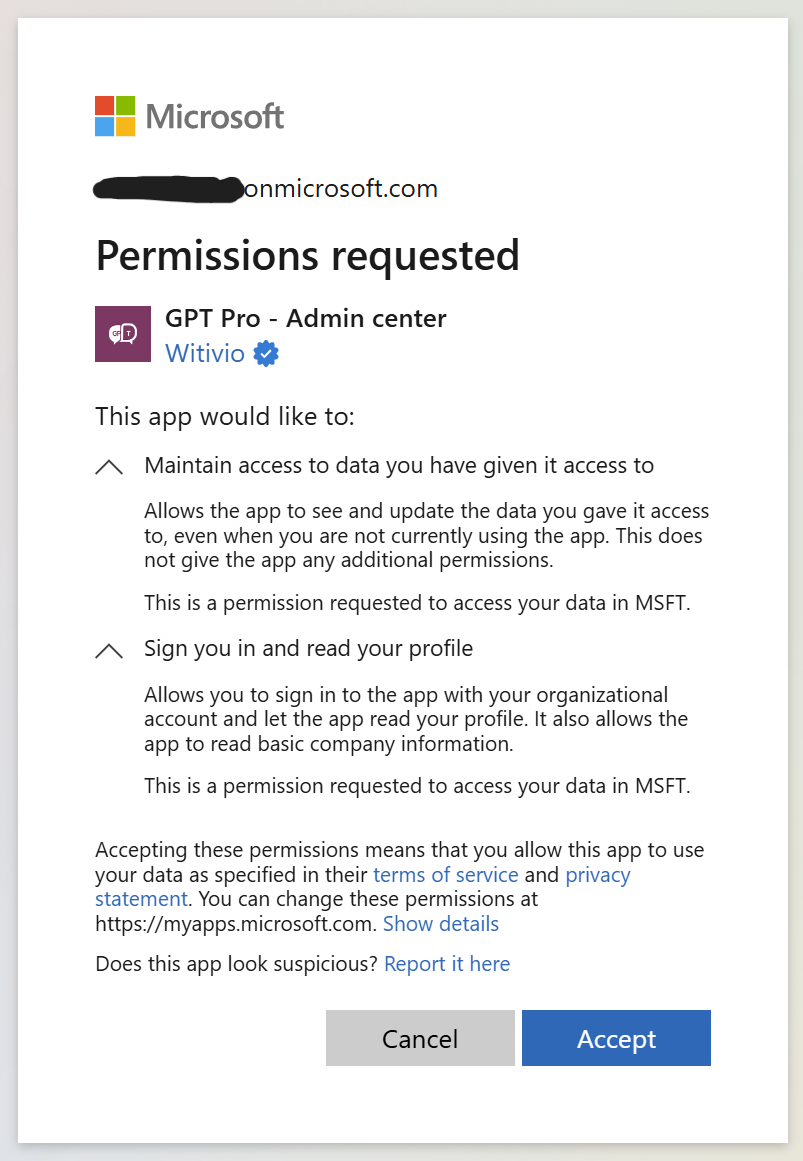The image size is (803, 1161).
Task: Open the privacy statement link
Action: click(598, 874)
